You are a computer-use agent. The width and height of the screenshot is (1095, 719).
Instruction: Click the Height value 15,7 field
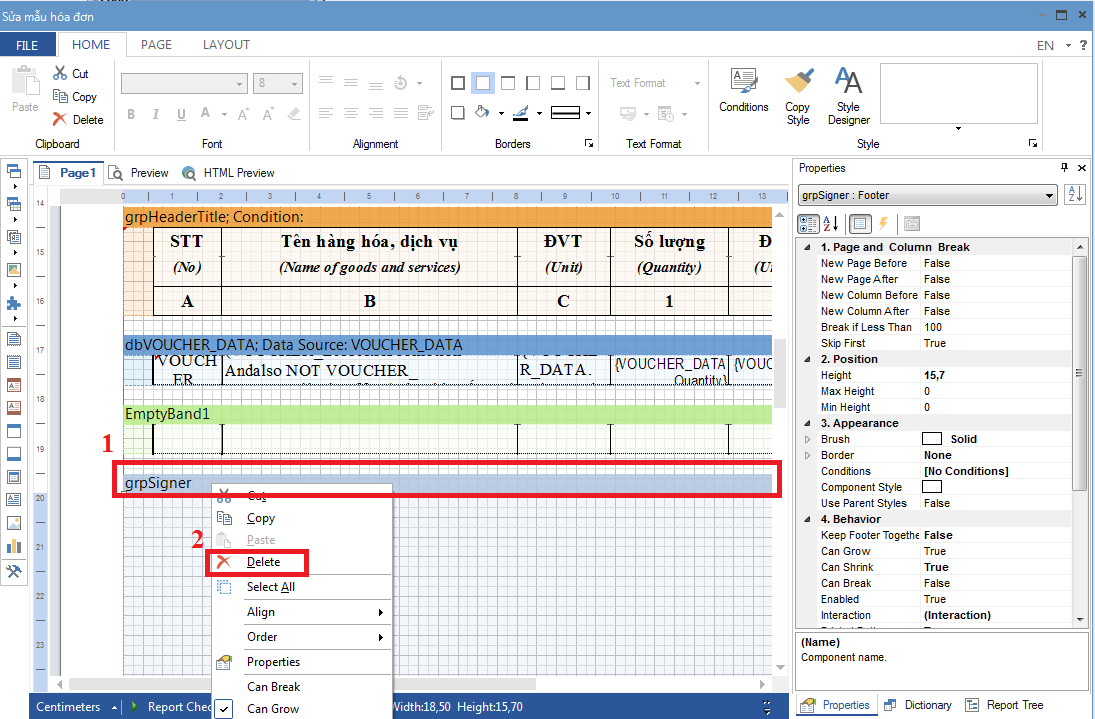coord(996,376)
